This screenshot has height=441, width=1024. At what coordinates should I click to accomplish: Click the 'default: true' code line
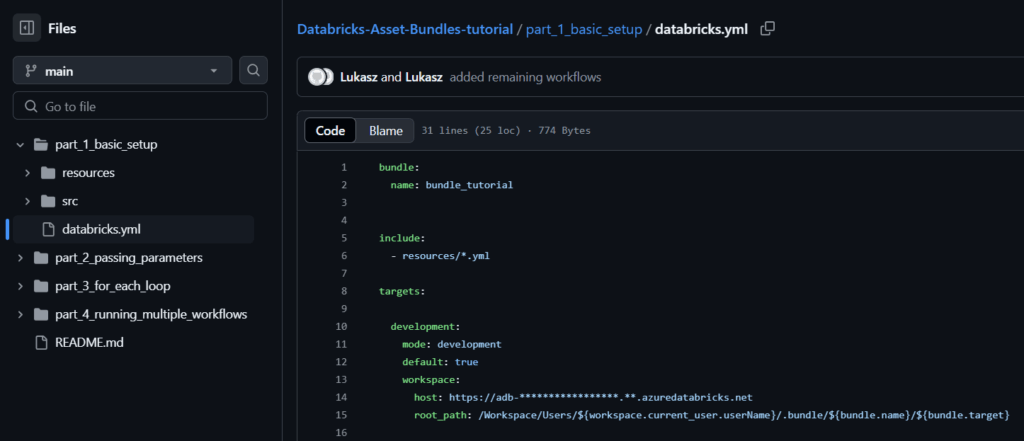pos(441,361)
